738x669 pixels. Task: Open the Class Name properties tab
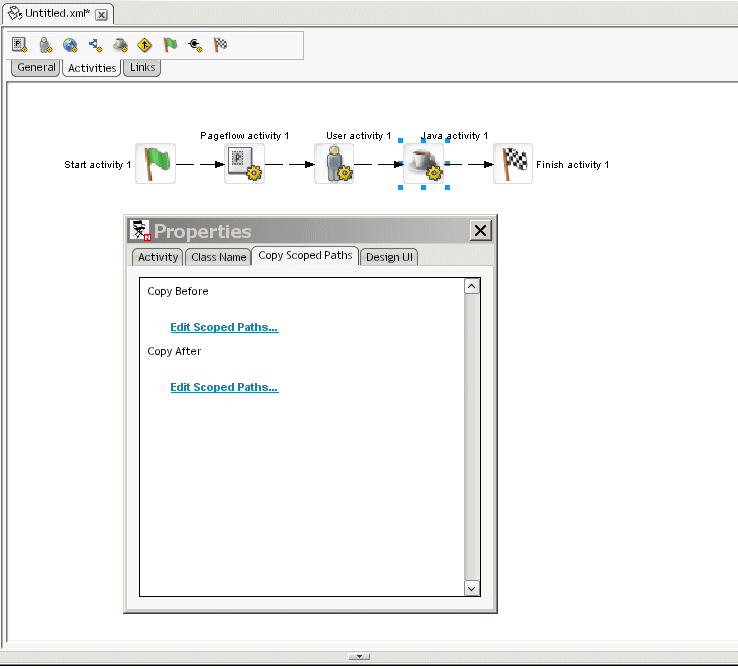pos(218,257)
